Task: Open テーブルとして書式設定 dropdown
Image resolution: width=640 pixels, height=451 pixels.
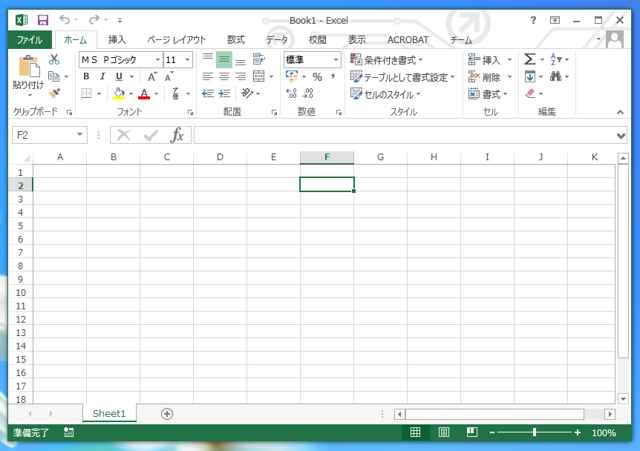Action: [x=402, y=77]
